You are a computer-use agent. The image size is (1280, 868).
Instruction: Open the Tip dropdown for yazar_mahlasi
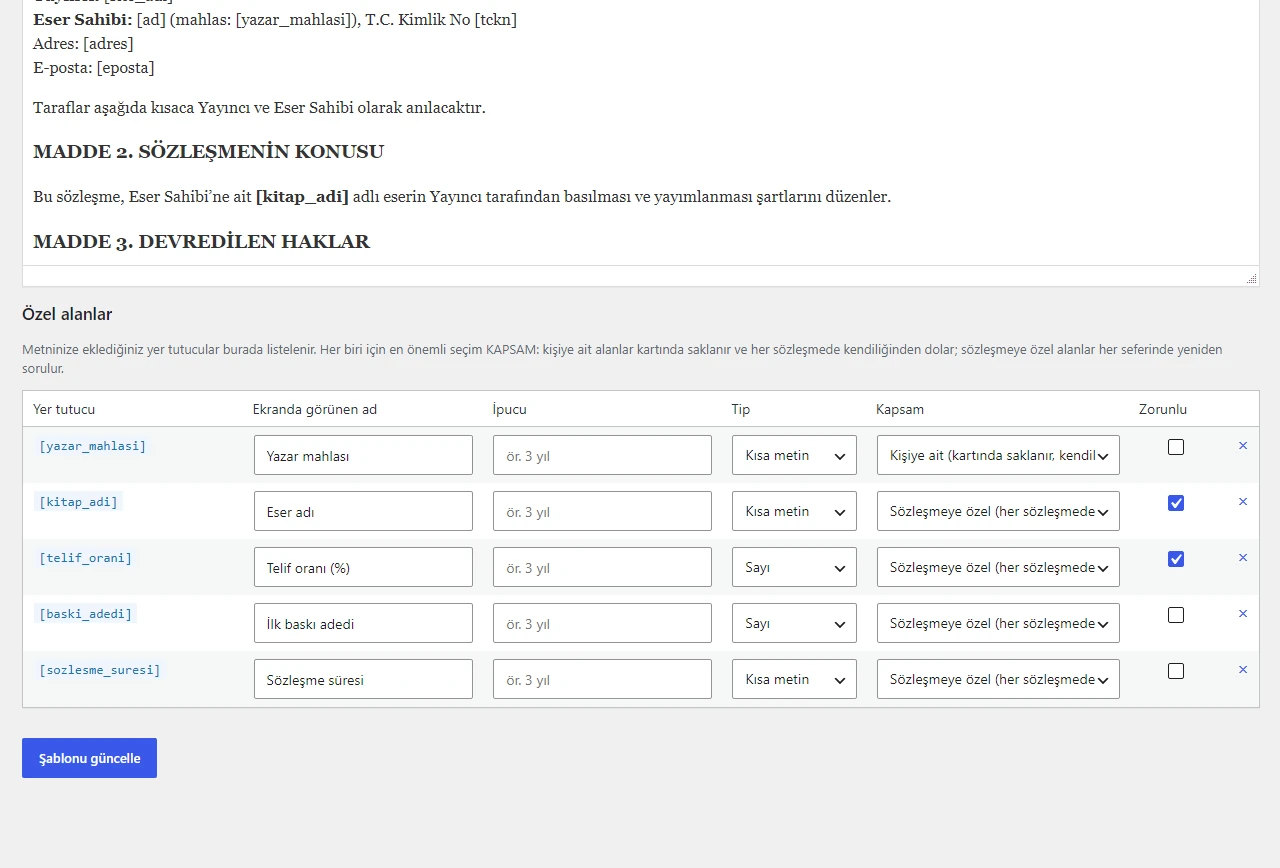794,455
